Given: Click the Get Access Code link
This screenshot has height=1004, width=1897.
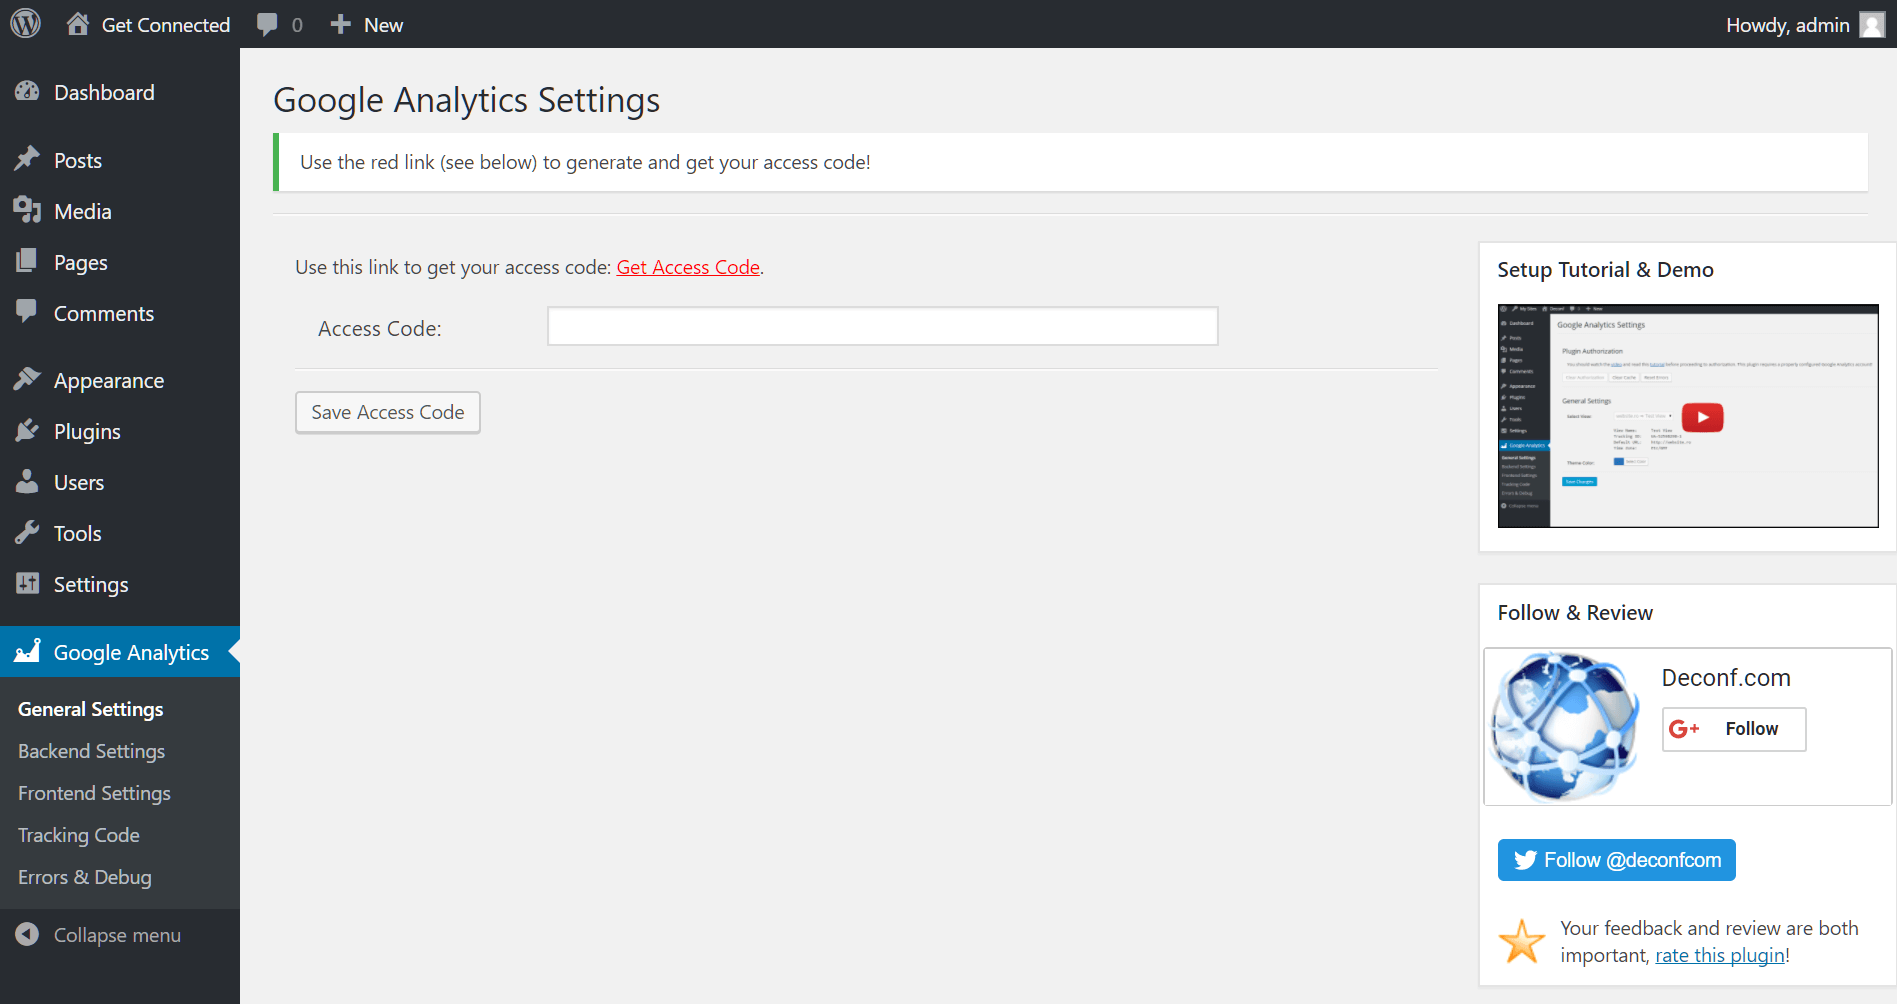Looking at the screenshot, I should pos(688,267).
